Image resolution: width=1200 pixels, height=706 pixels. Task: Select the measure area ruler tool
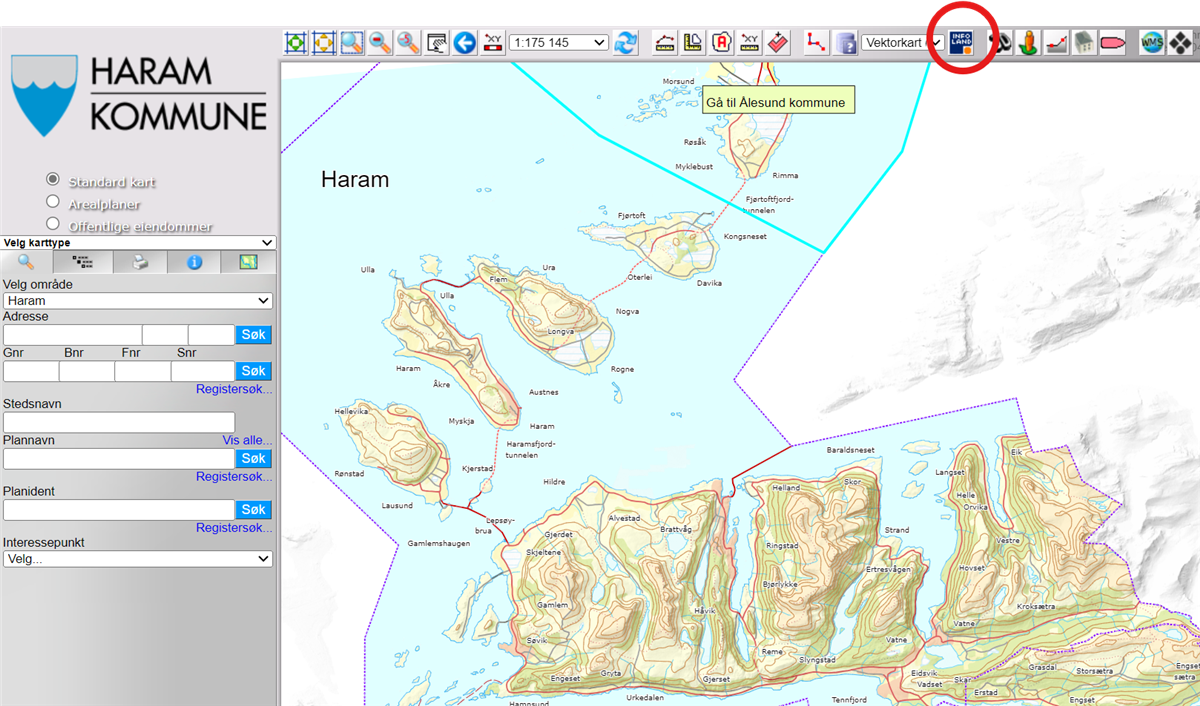[693, 43]
